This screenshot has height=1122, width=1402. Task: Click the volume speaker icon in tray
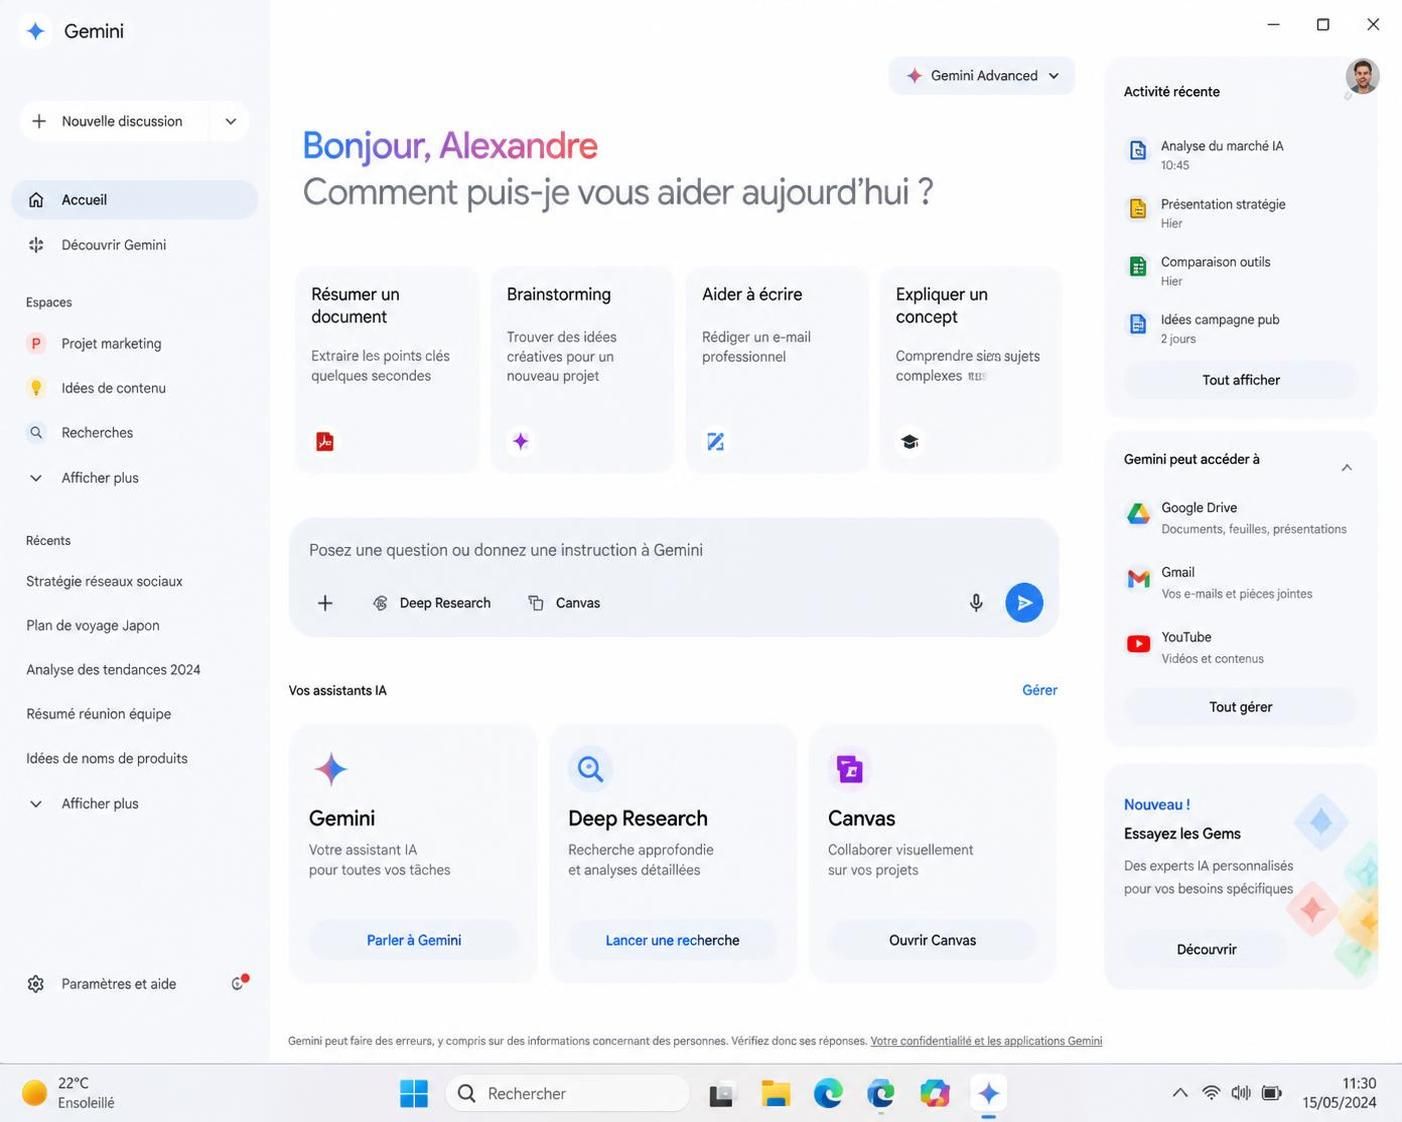click(x=1241, y=1093)
